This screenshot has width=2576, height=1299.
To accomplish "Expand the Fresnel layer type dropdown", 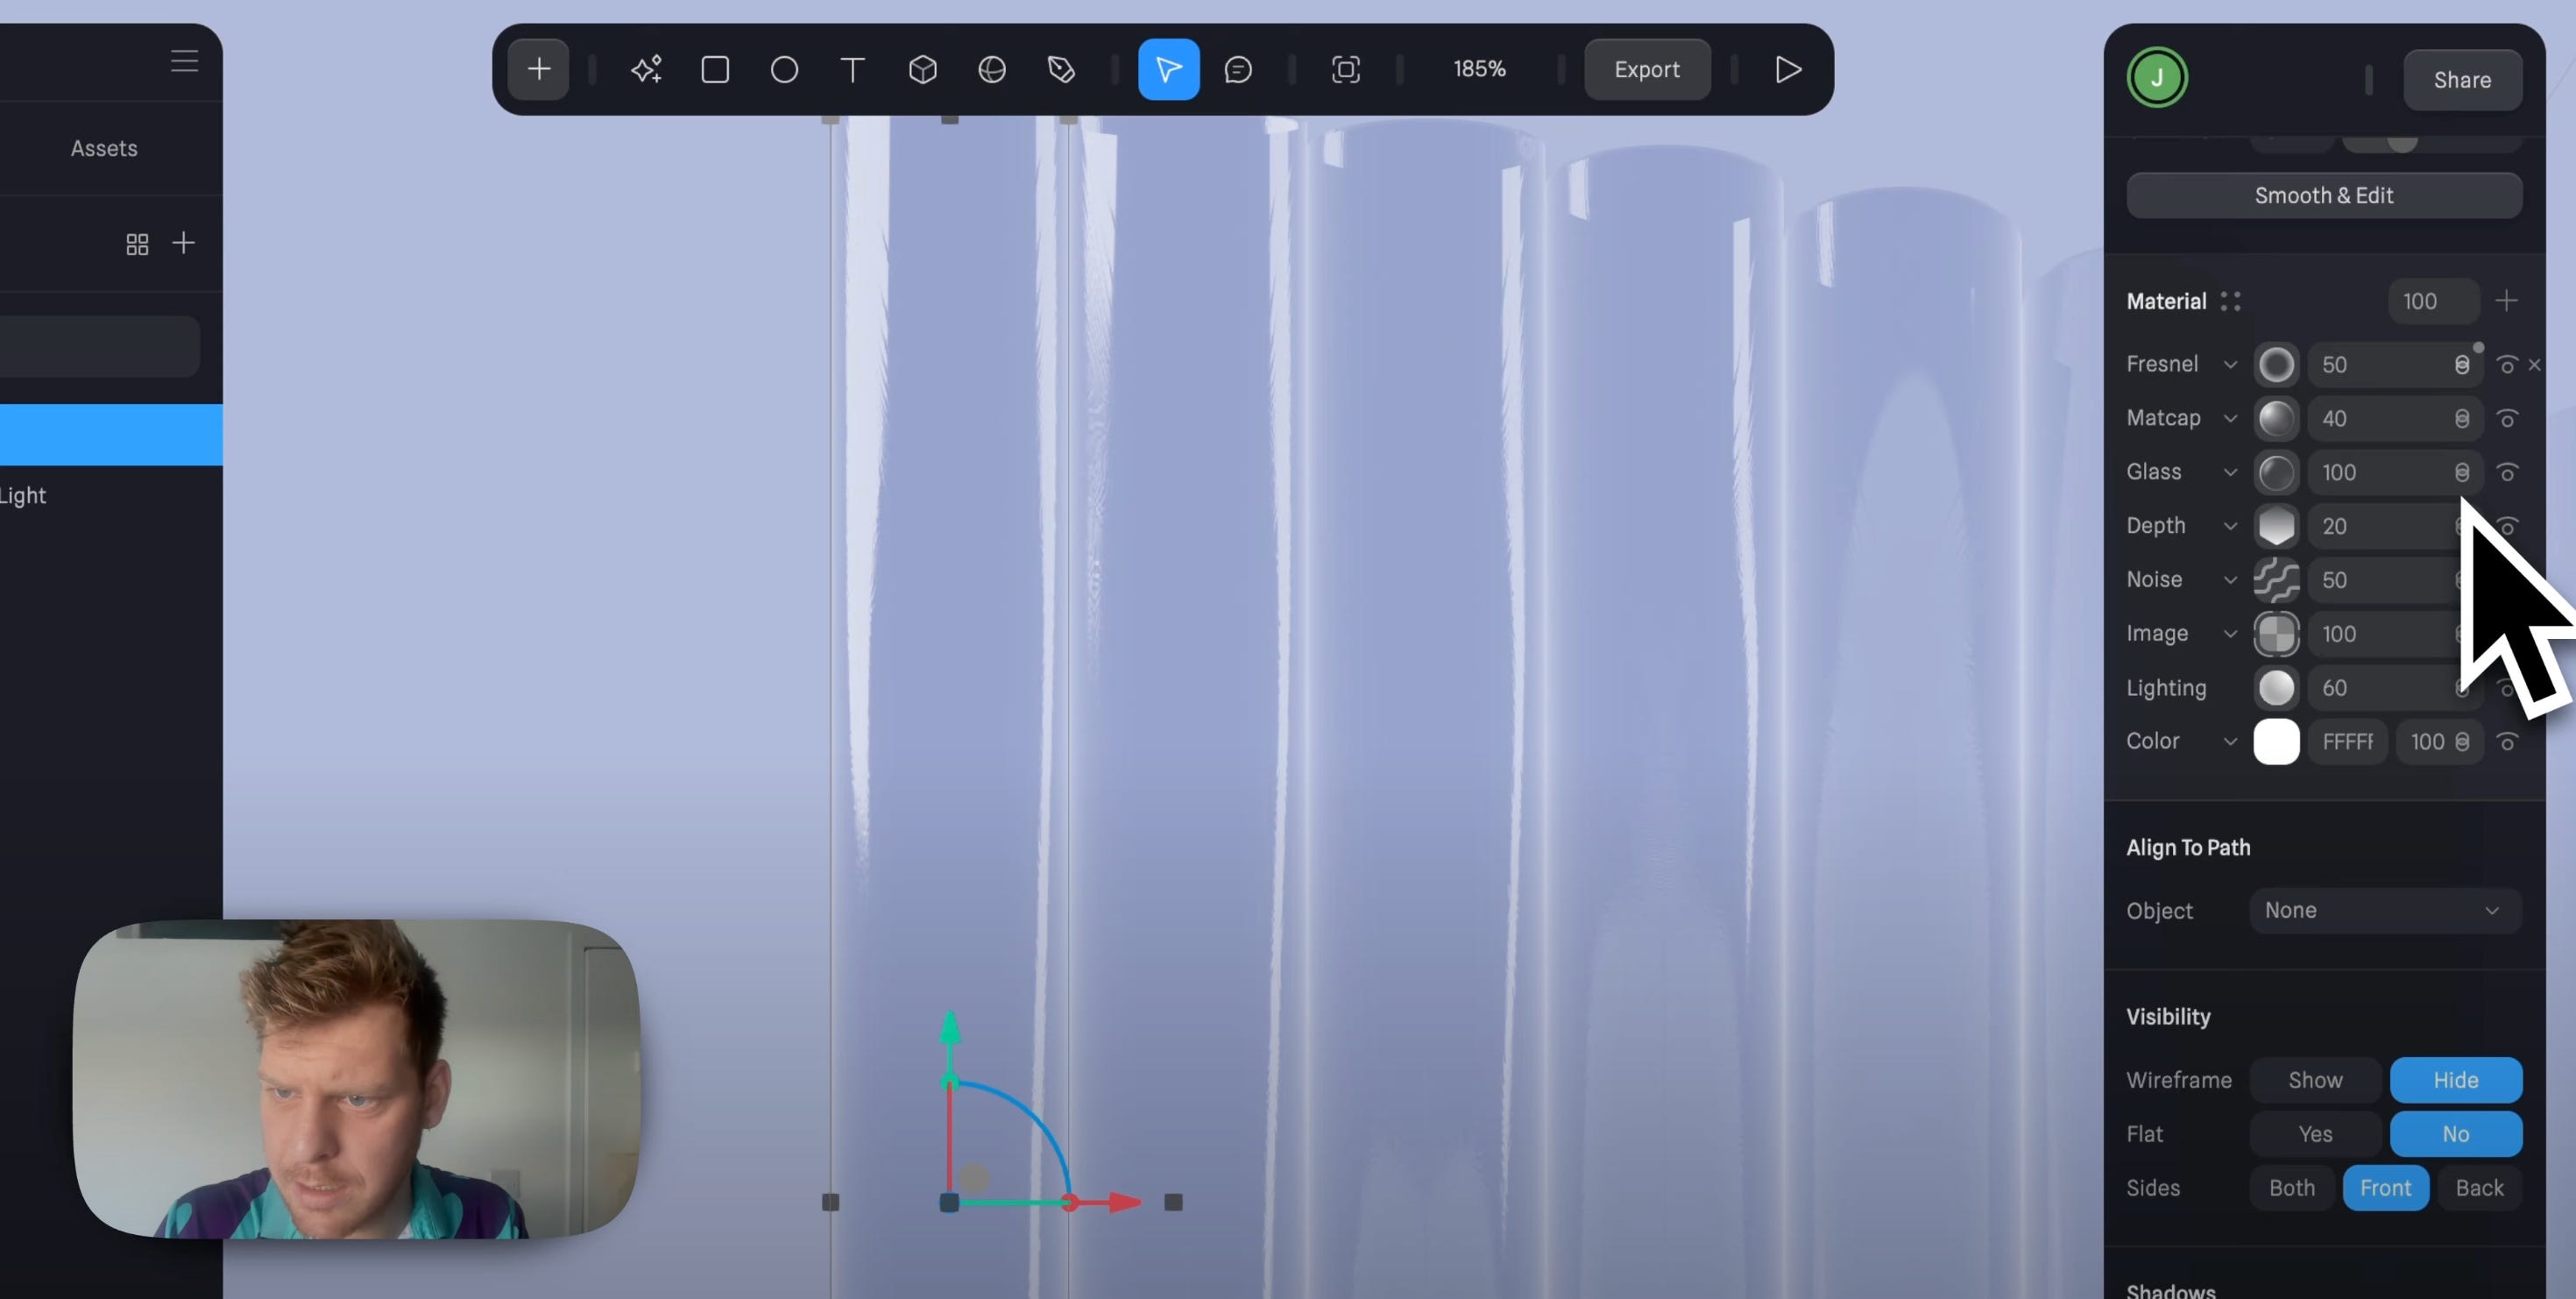I will point(2230,365).
